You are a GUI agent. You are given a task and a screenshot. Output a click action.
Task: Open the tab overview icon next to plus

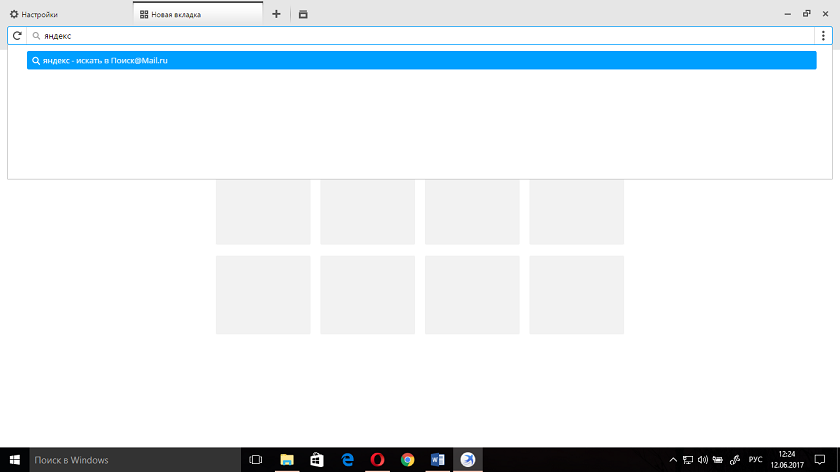[x=303, y=14]
